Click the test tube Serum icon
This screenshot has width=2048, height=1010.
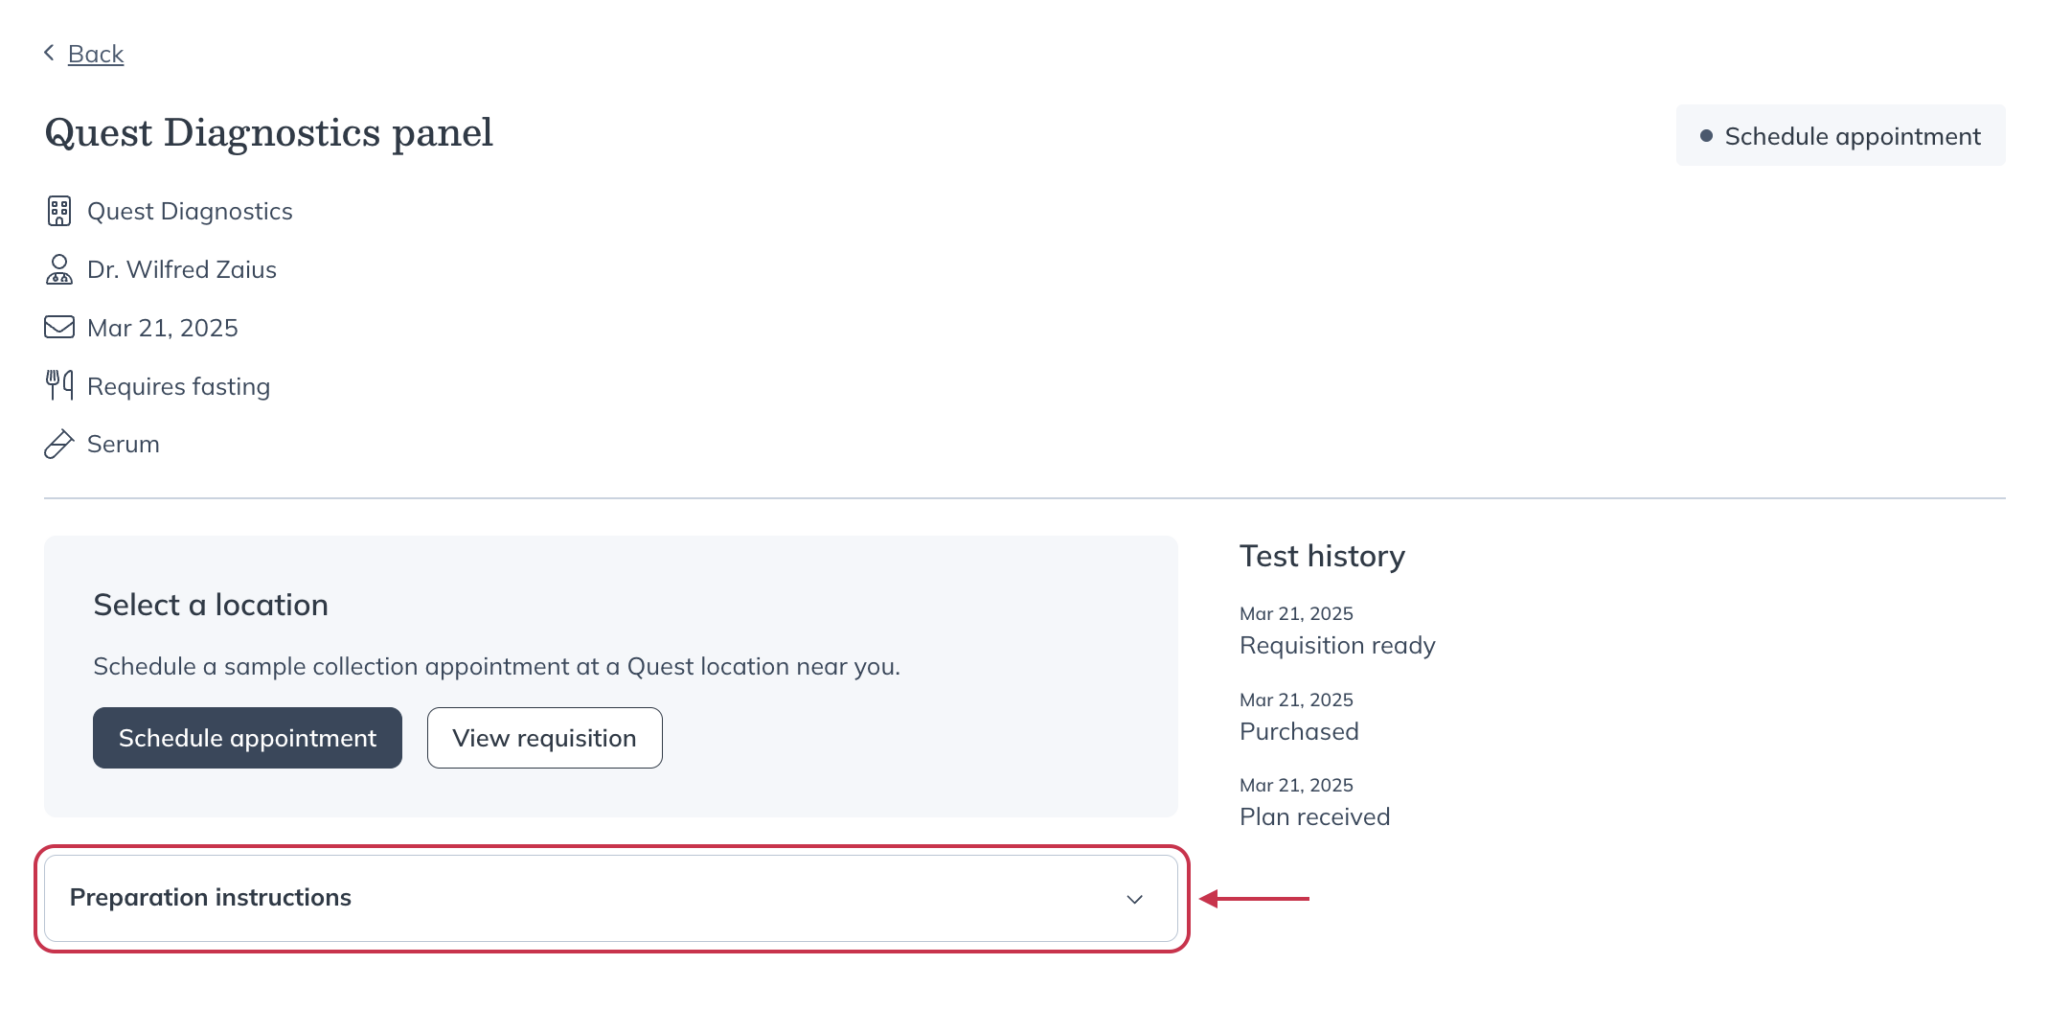coord(59,444)
